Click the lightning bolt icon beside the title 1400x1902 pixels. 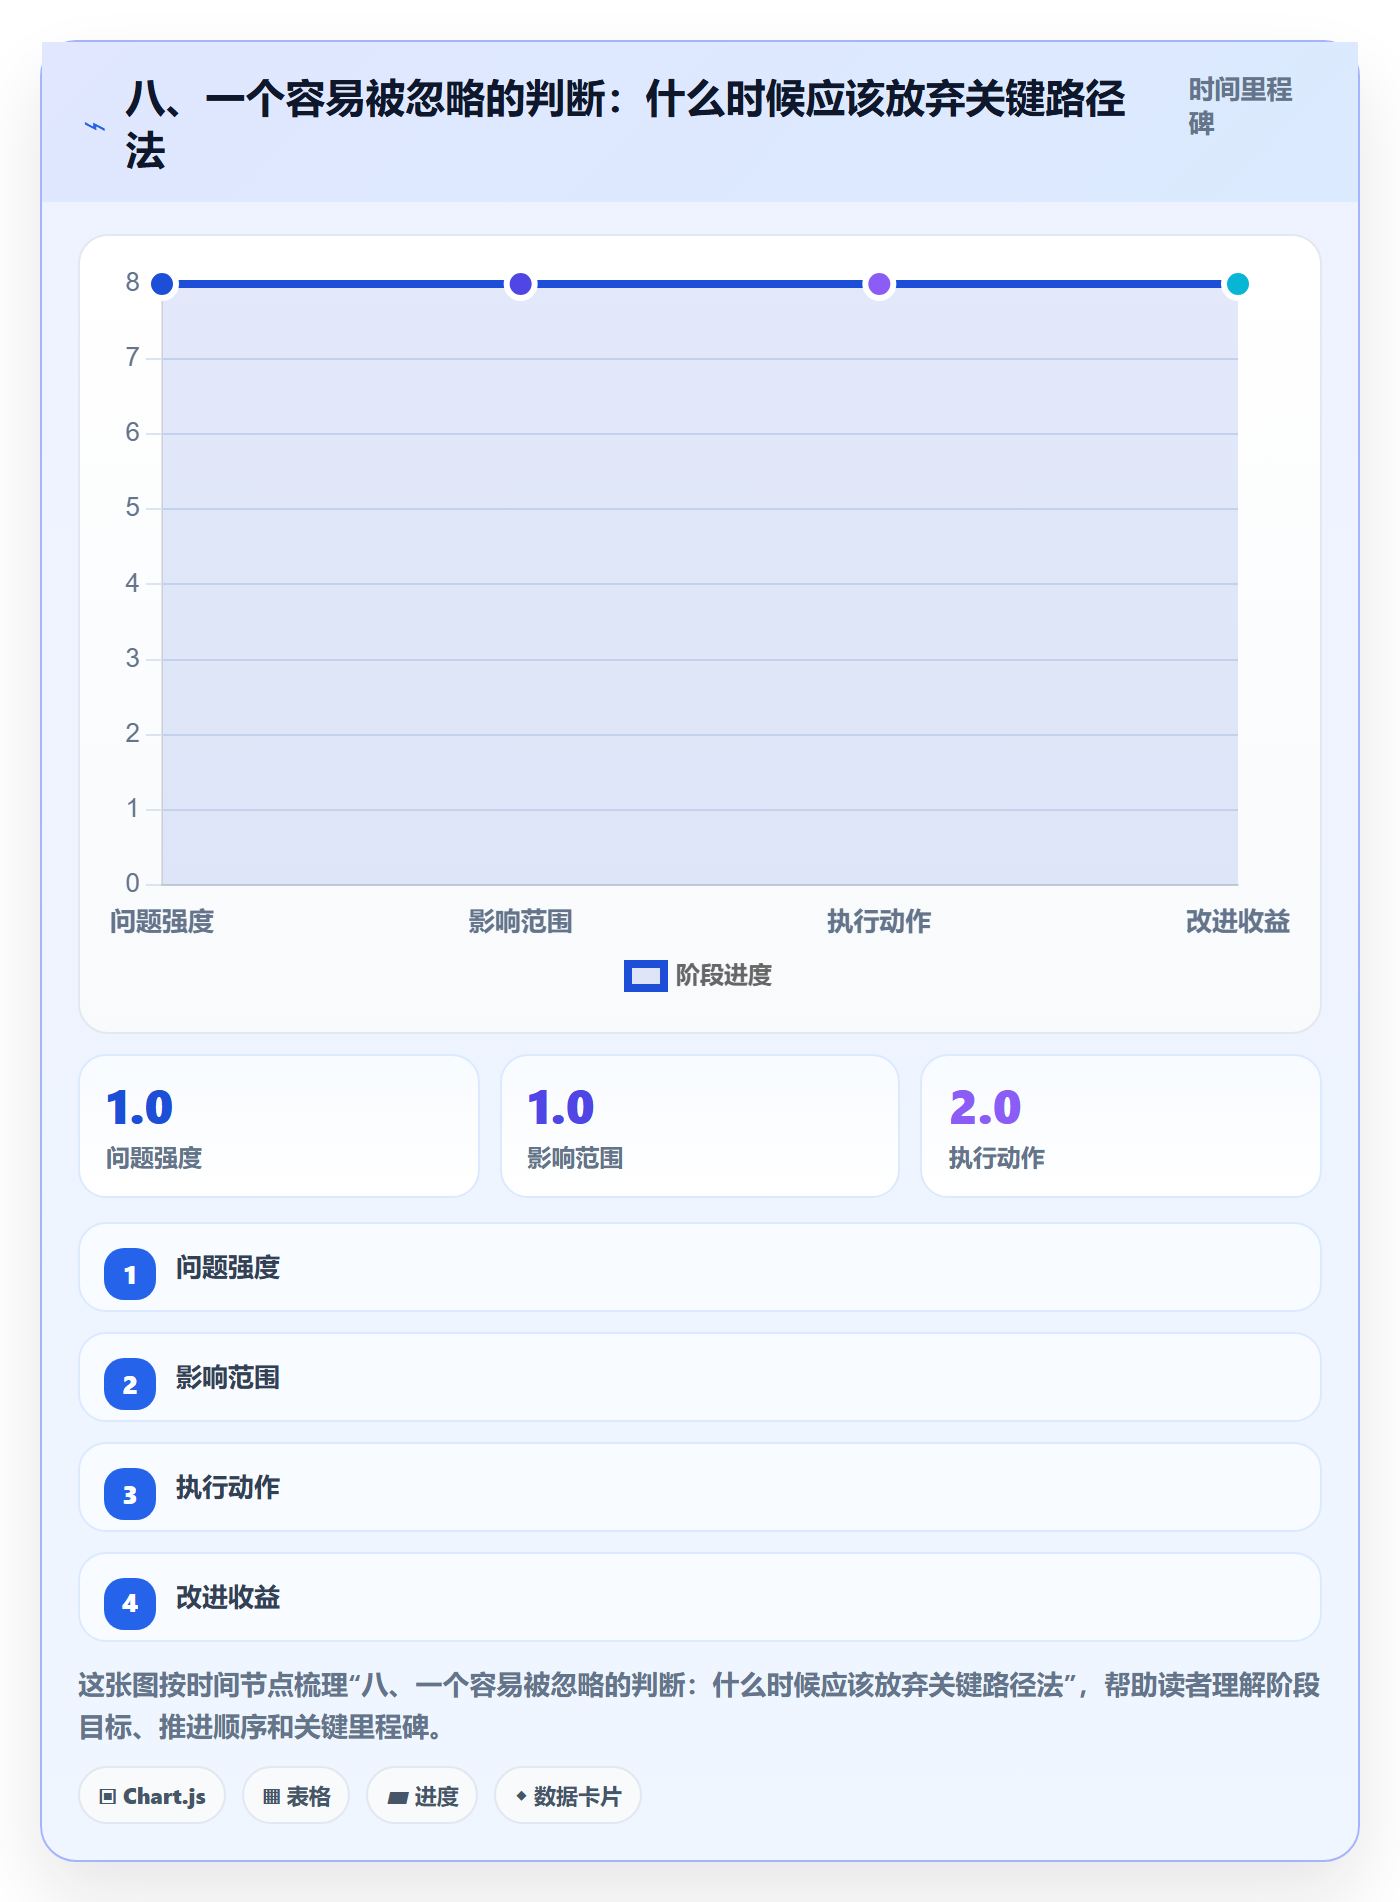pyautogui.click(x=95, y=127)
